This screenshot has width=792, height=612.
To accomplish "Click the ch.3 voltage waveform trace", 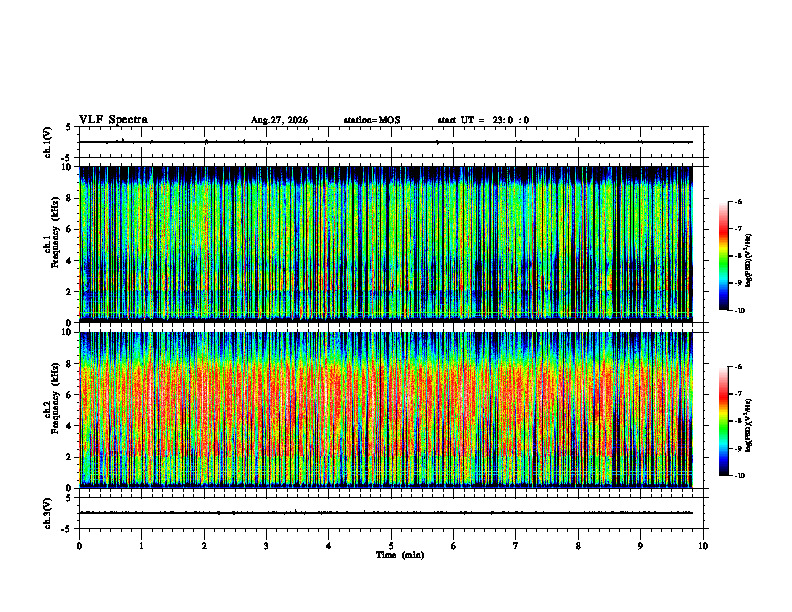I will [386, 513].
